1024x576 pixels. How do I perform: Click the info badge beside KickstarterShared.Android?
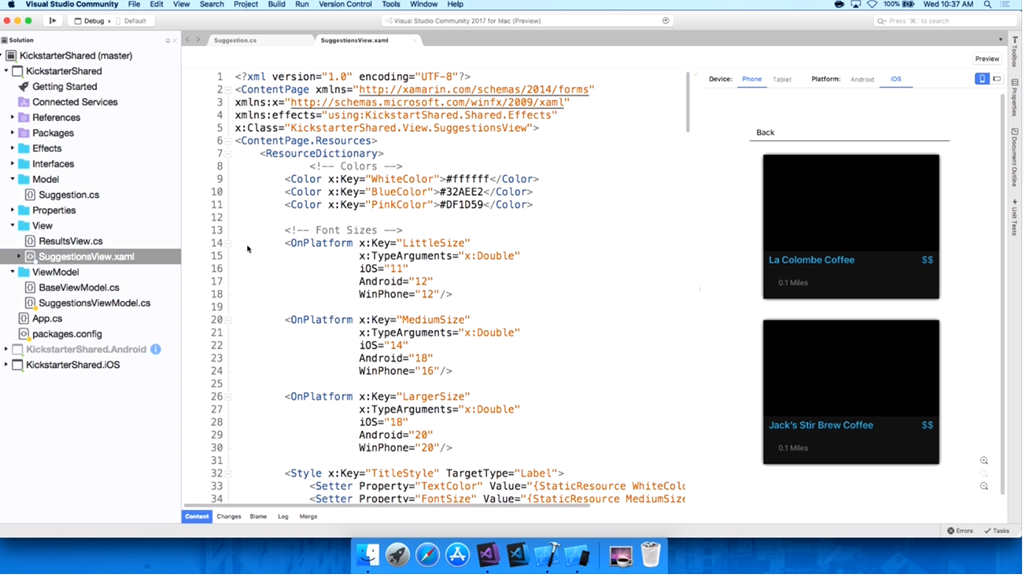156,350
